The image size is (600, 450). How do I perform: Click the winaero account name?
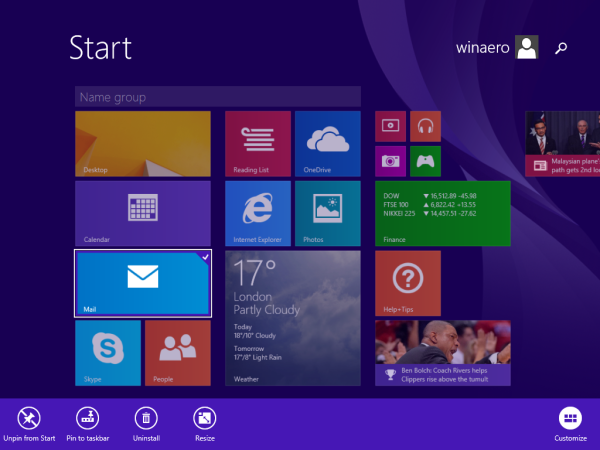(483, 48)
